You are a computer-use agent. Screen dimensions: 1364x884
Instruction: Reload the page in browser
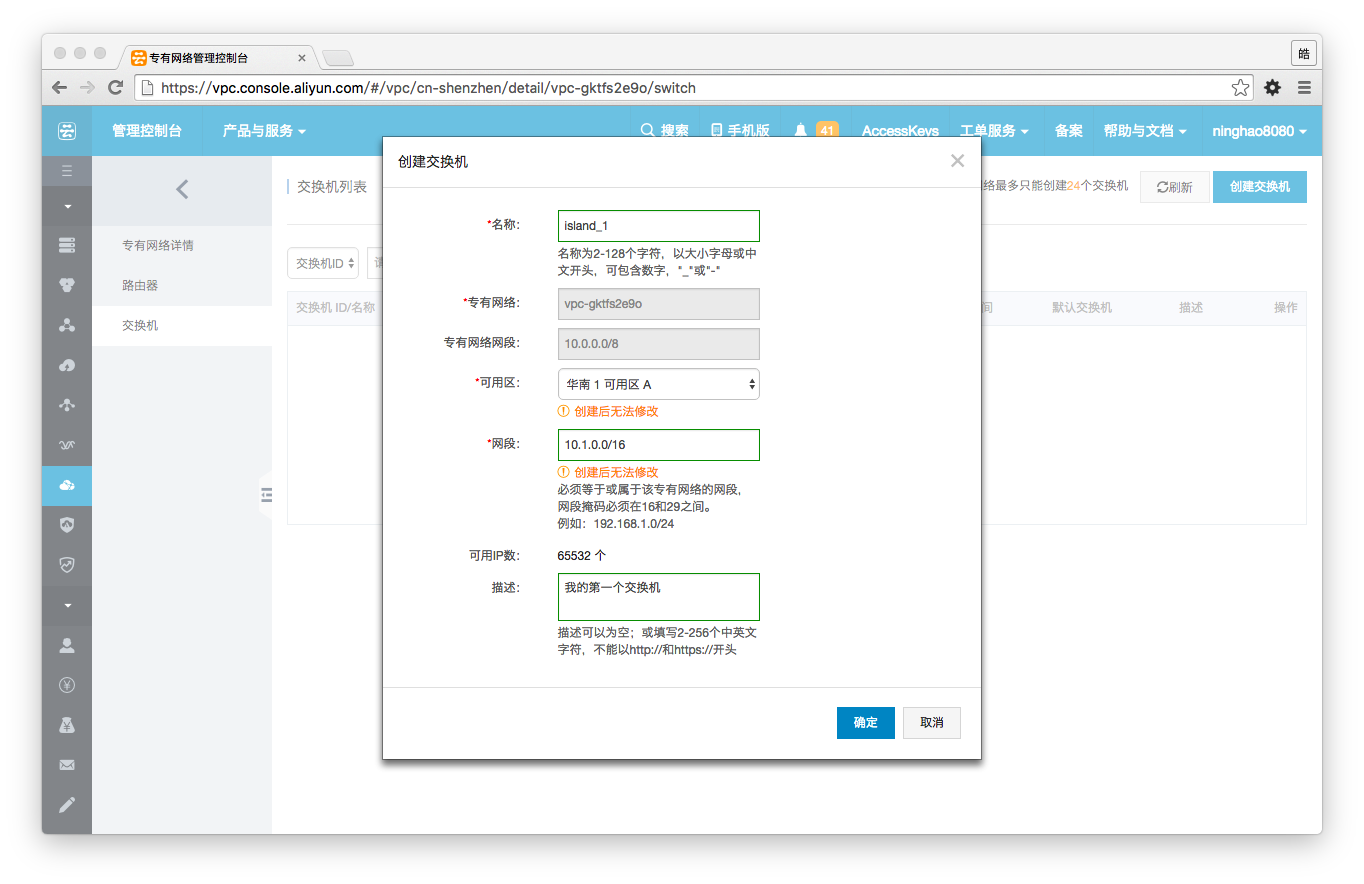pyautogui.click(x=116, y=88)
